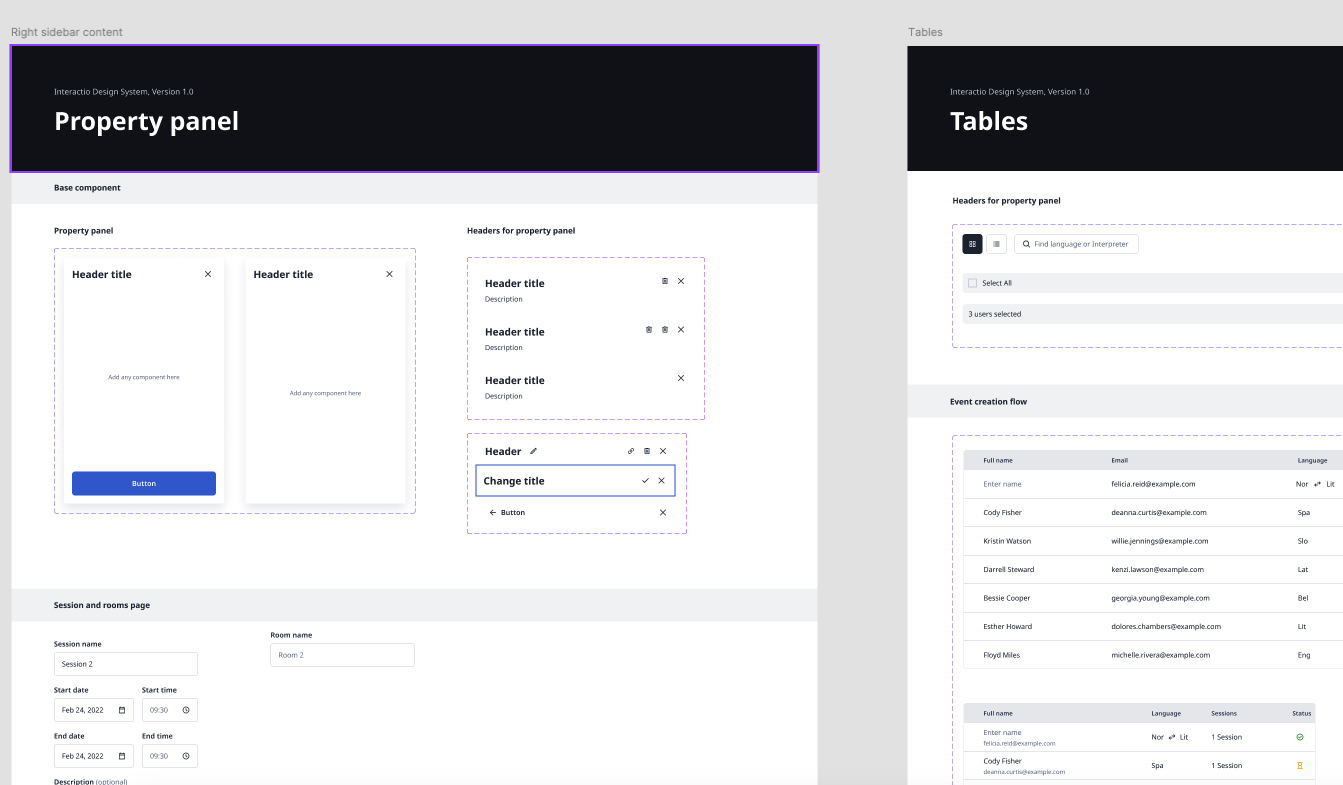Select the Tables frame label

pos(925,32)
